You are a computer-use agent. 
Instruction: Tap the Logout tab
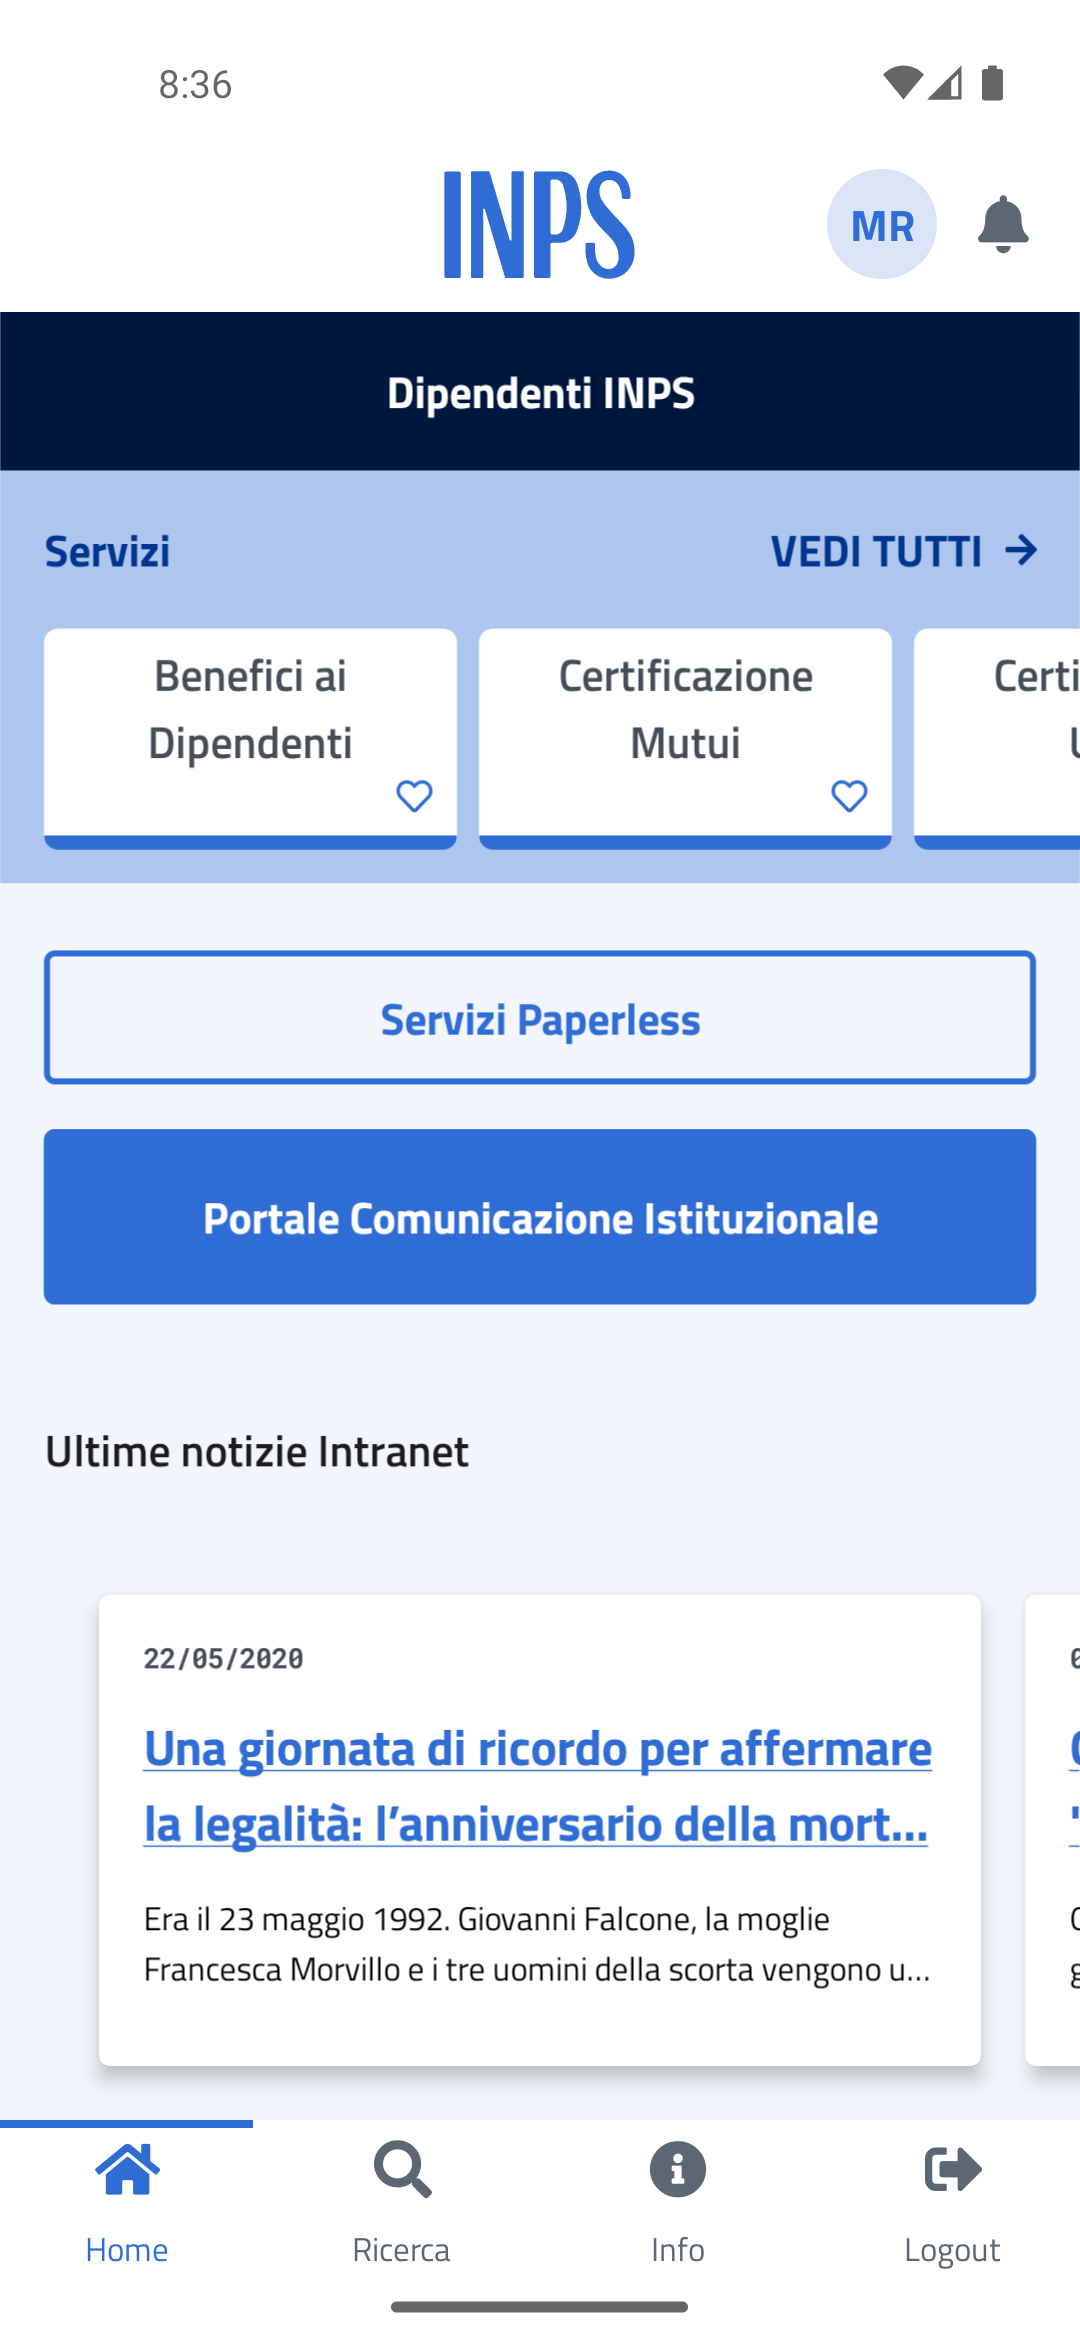pyautogui.click(x=953, y=2203)
